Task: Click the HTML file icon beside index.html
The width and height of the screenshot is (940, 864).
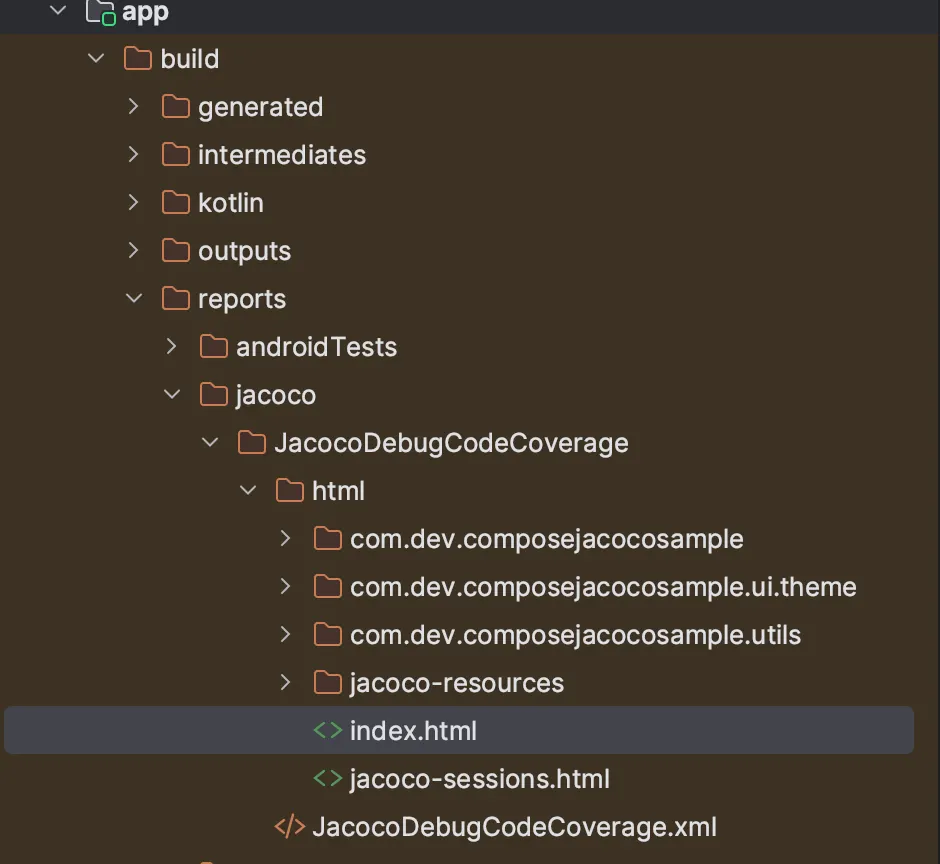Action: tap(327, 730)
